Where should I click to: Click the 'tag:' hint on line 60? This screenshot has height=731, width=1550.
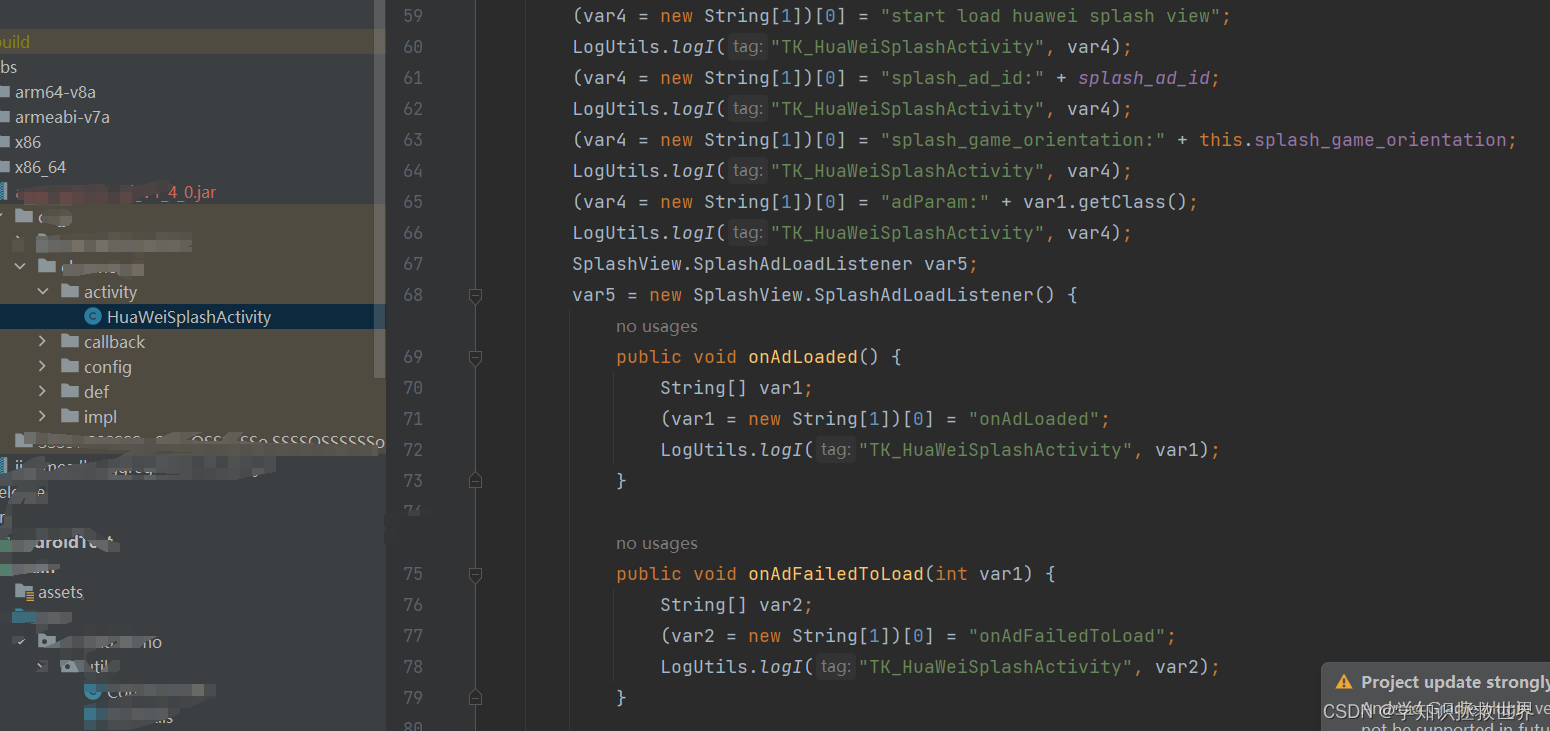point(747,46)
